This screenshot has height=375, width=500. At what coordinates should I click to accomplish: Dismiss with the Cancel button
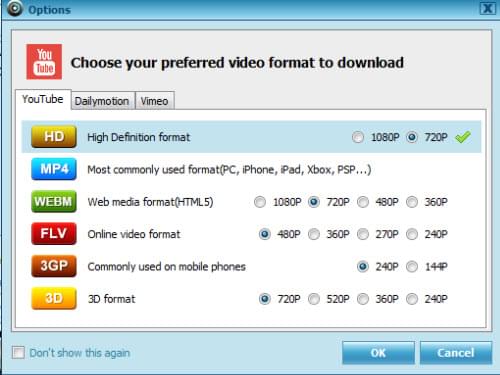click(456, 353)
